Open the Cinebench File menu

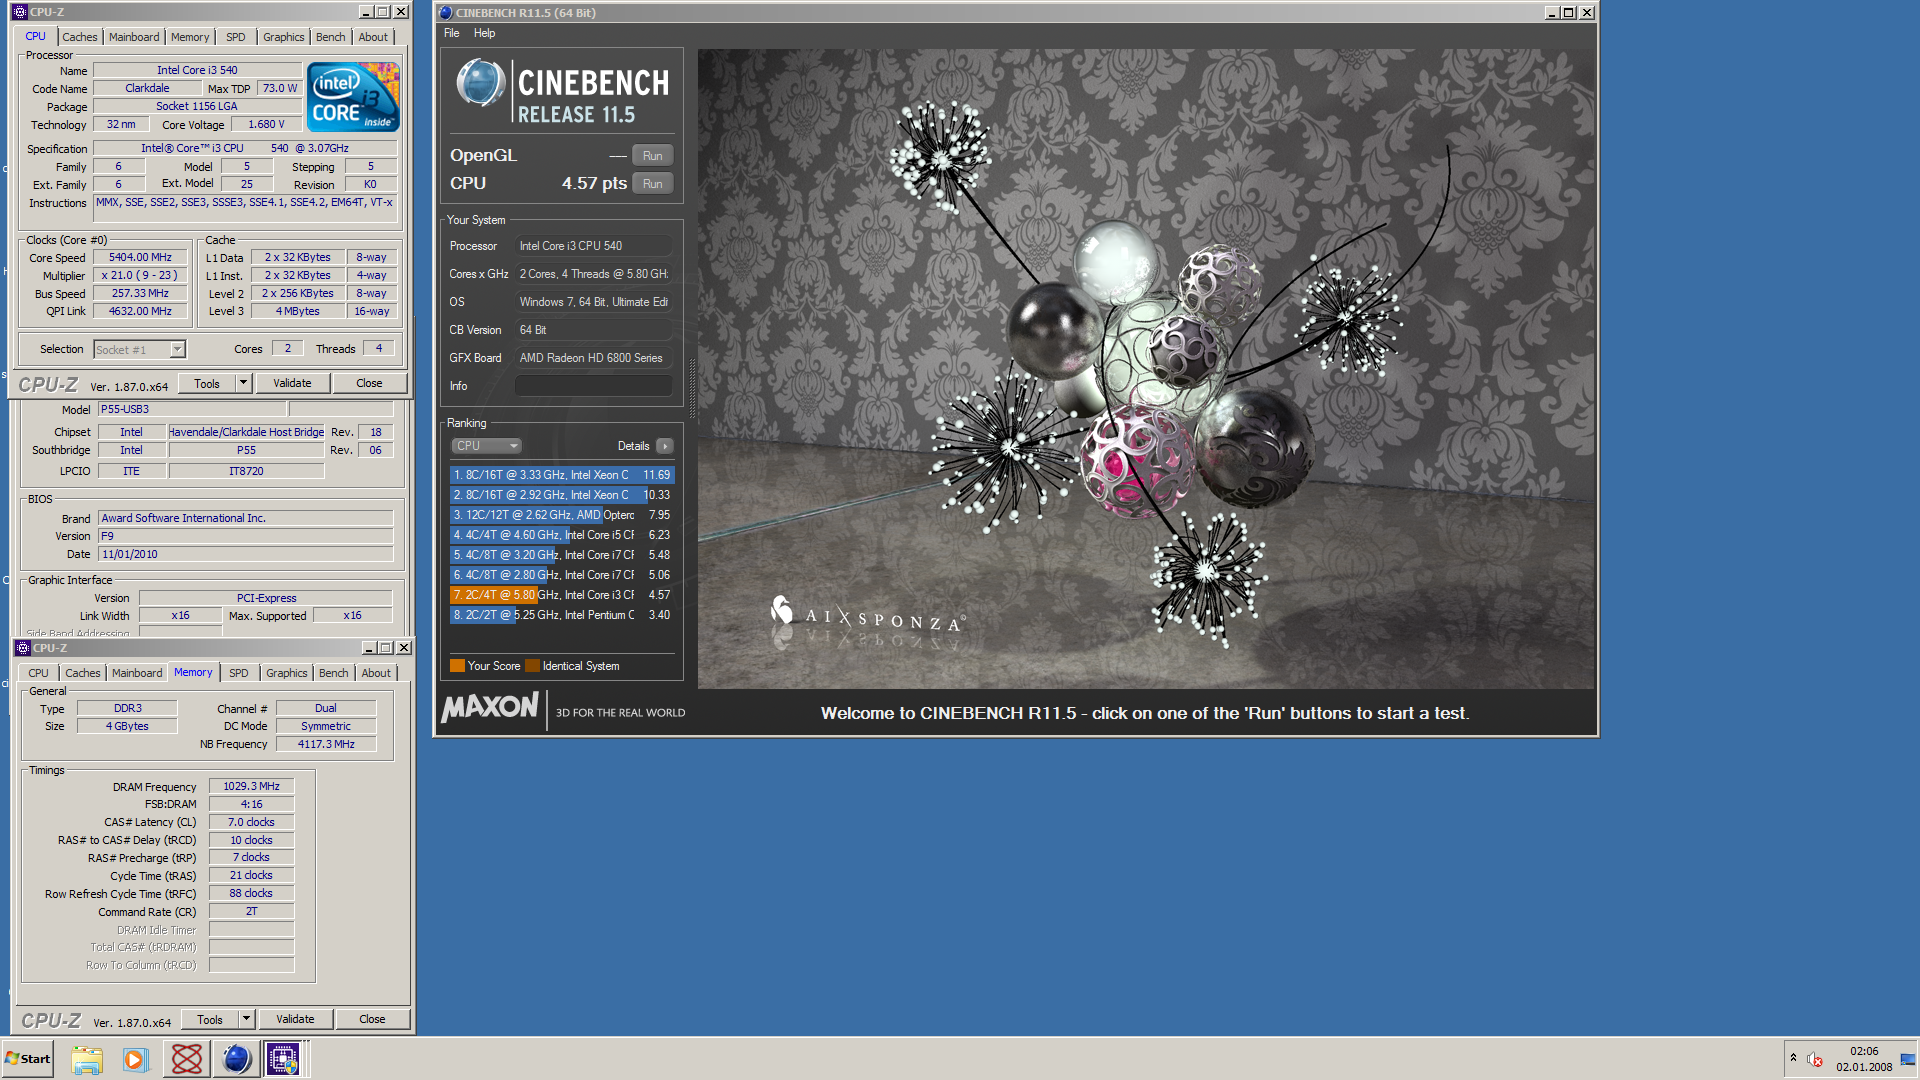pyautogui.click(x=452, y=33)
